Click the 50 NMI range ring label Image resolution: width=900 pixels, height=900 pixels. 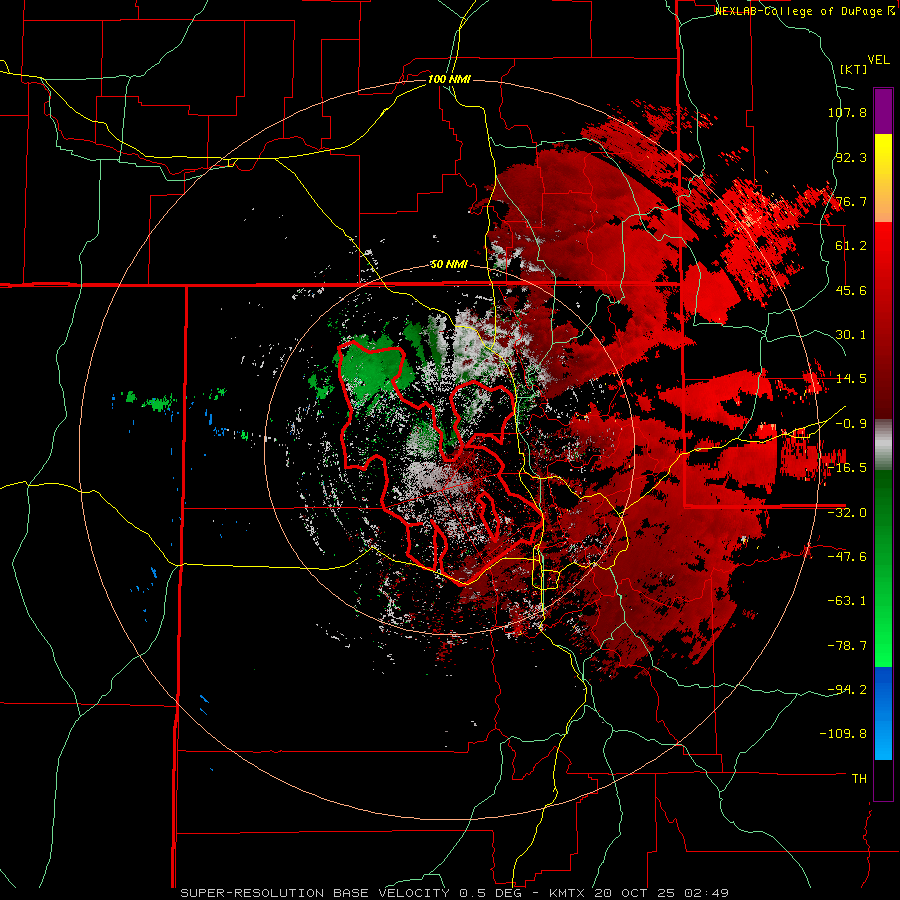pos(449,265)
